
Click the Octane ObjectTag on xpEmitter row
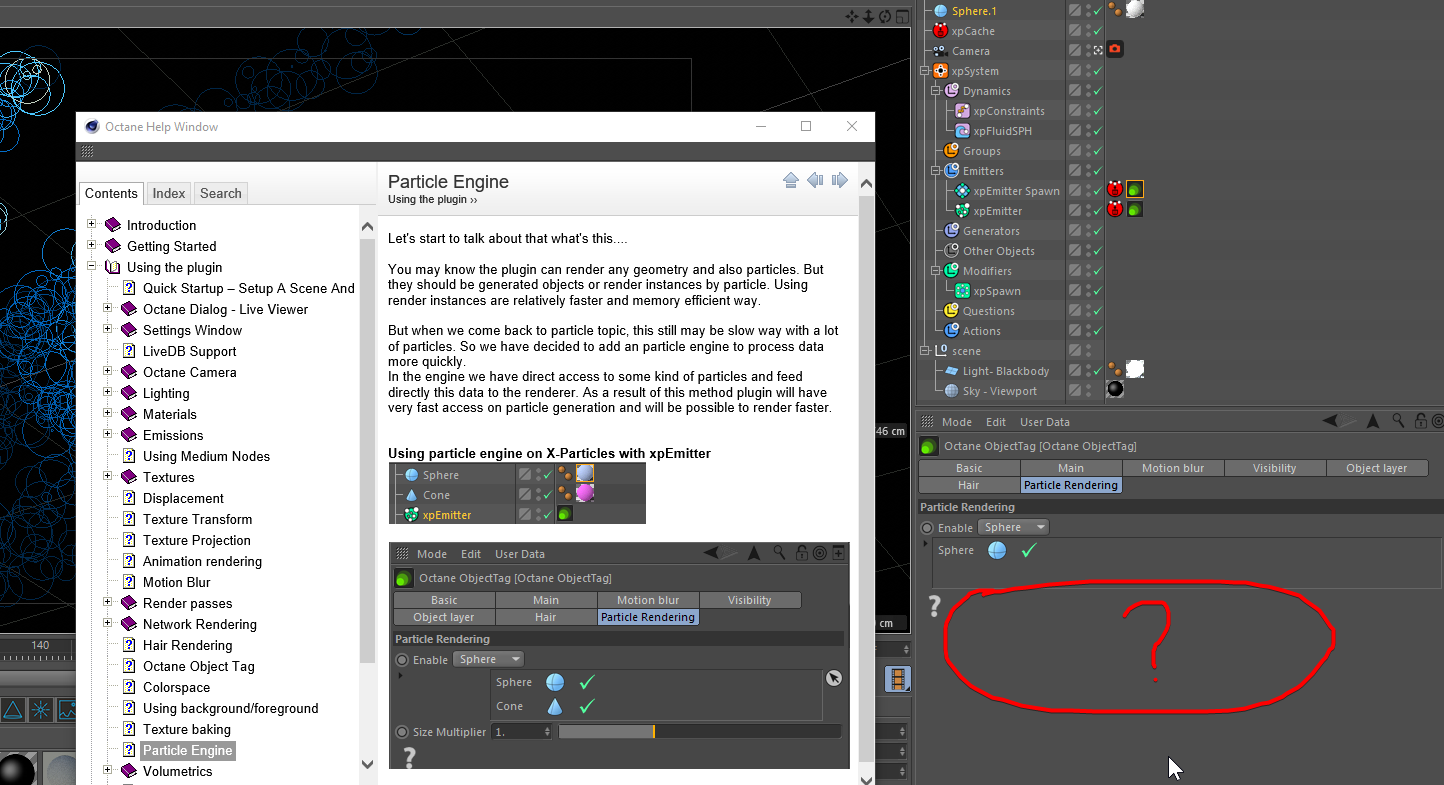pos(1135,210)
